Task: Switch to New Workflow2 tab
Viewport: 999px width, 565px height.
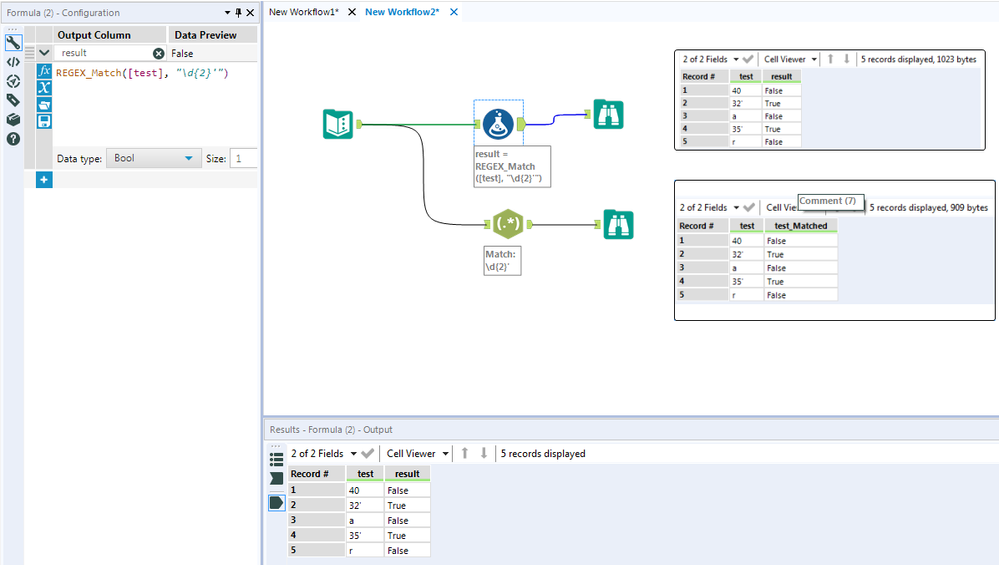Action: pyautogui.click(x=402, y=12)
